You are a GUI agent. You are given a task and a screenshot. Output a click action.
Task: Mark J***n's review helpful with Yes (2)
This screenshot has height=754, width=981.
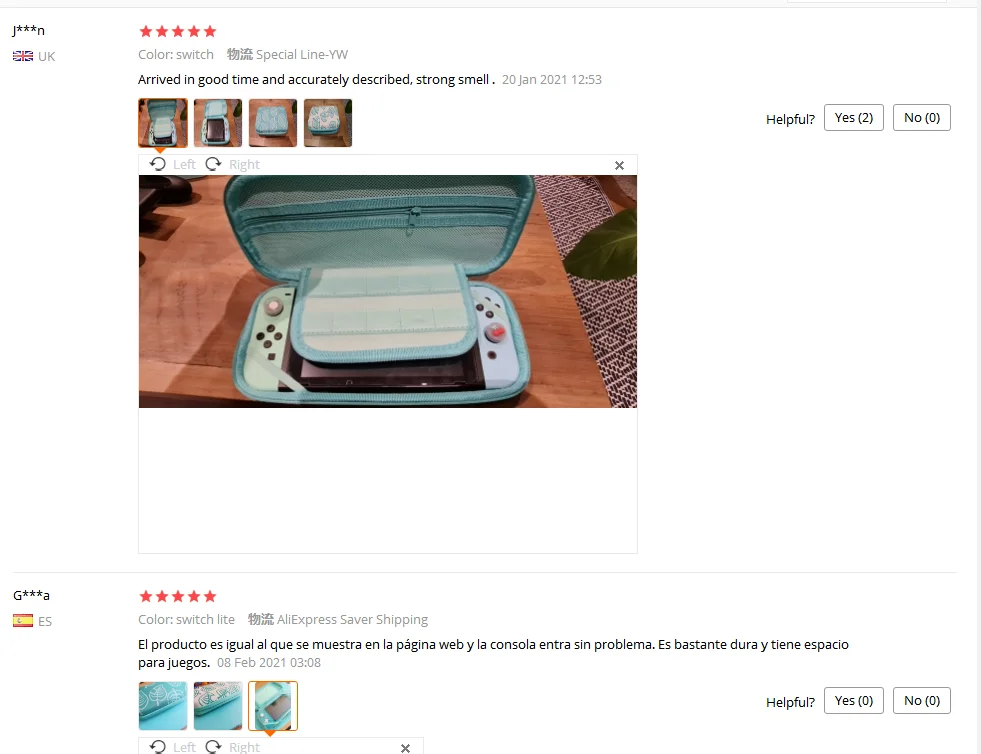[x=853, y=118]
